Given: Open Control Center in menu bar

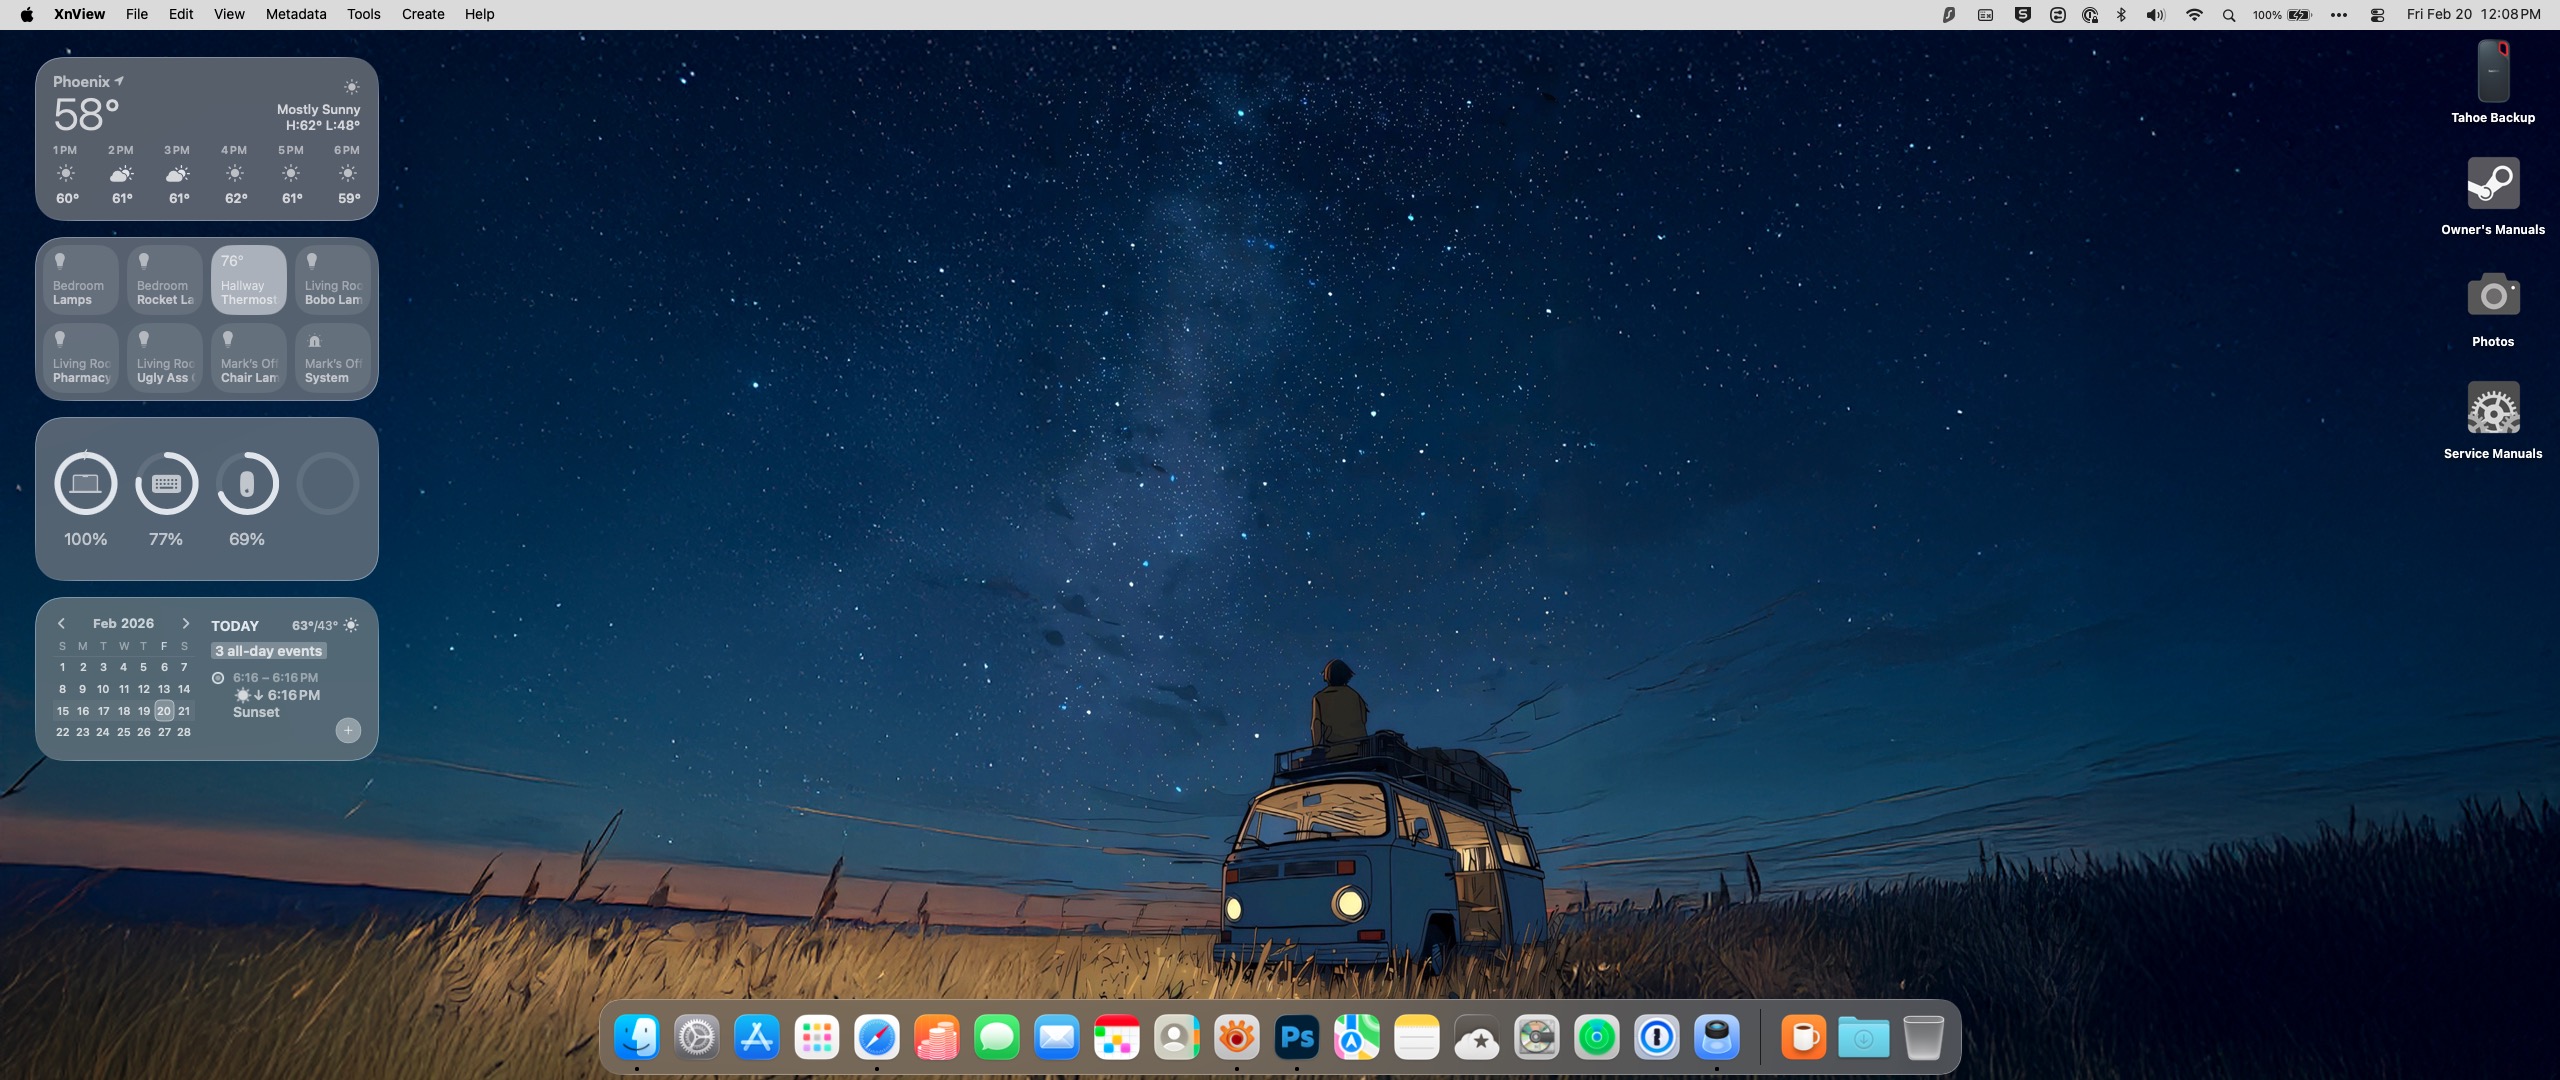Looking at the screenshot, I should click(2377, 15).
